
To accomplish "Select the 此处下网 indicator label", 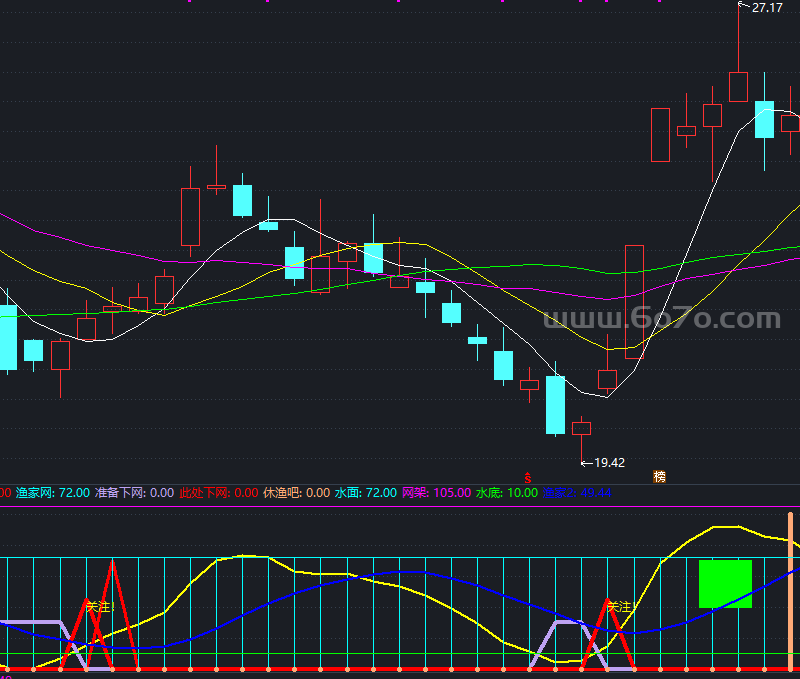I will [219, 493].
